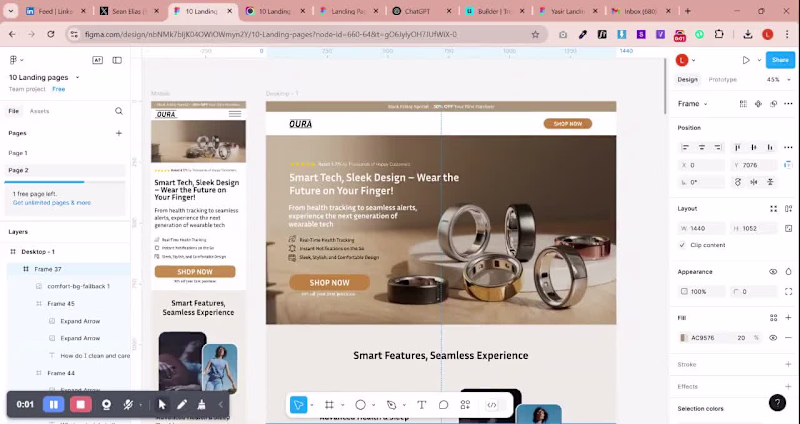
Task: Switch to ChatGPT browser tab
Action: [x=421, y=11]
